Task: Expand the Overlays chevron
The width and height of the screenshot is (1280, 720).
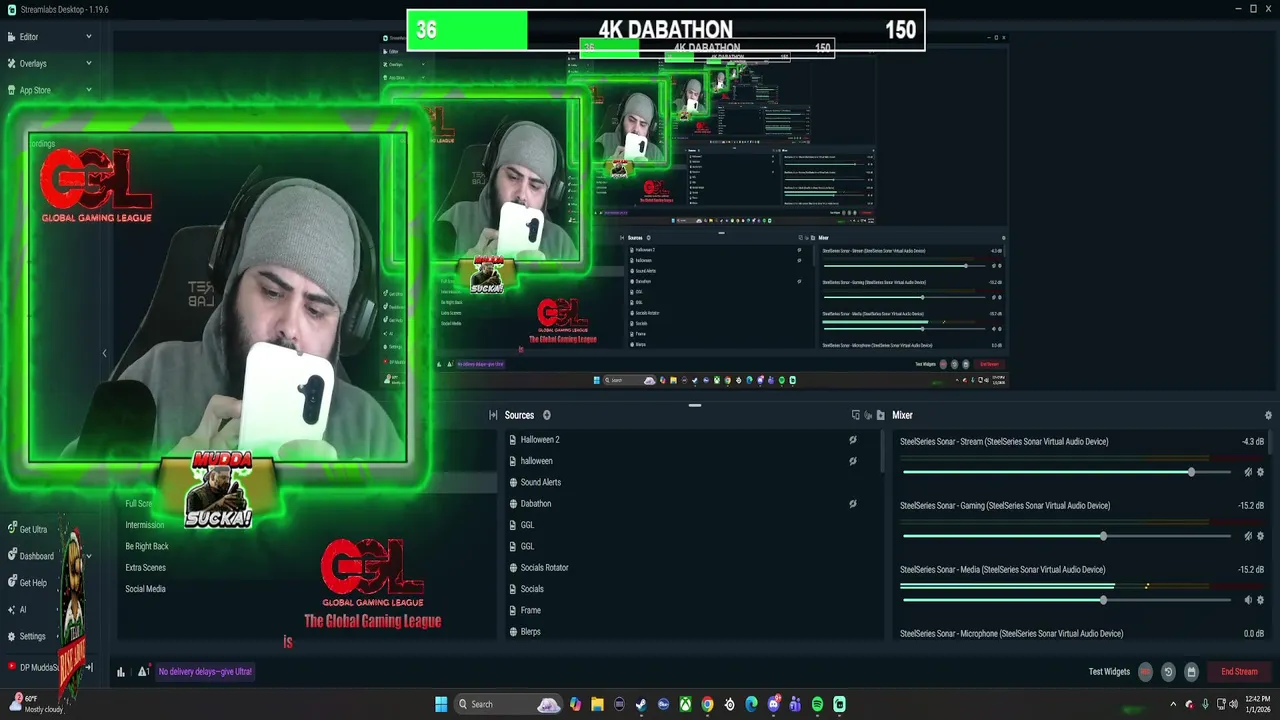Action: pyautogui.click(x=88, y=63)
